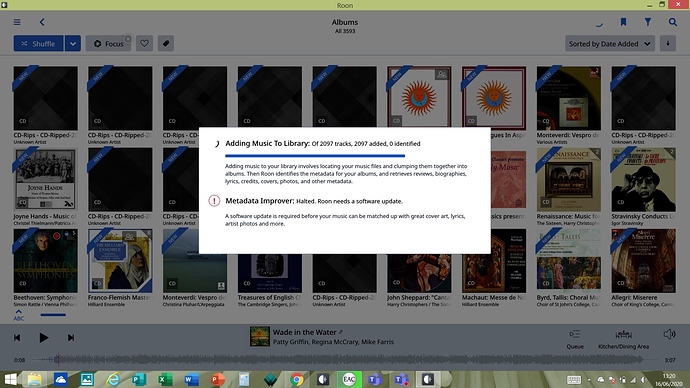Open PowerPoint from taskbar
The width and height of the screenshot is (690, 388).
point(217,379)
